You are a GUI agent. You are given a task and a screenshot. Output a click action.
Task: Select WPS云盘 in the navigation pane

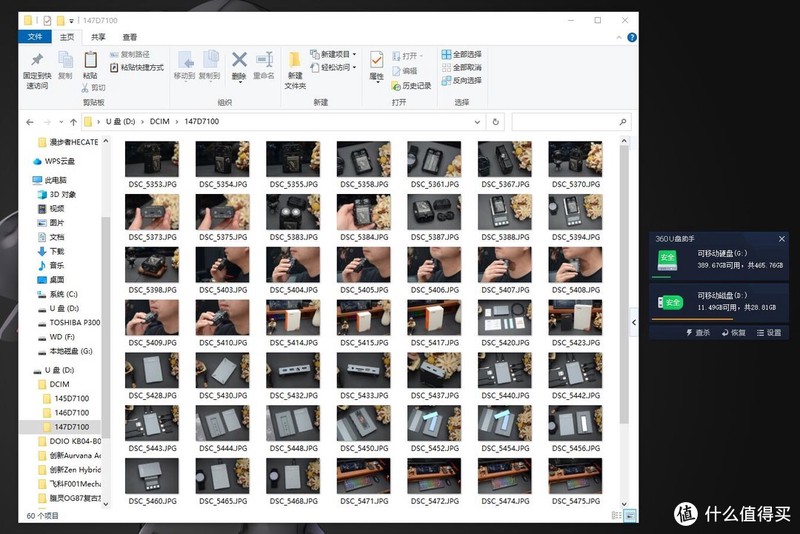(59, 161)
